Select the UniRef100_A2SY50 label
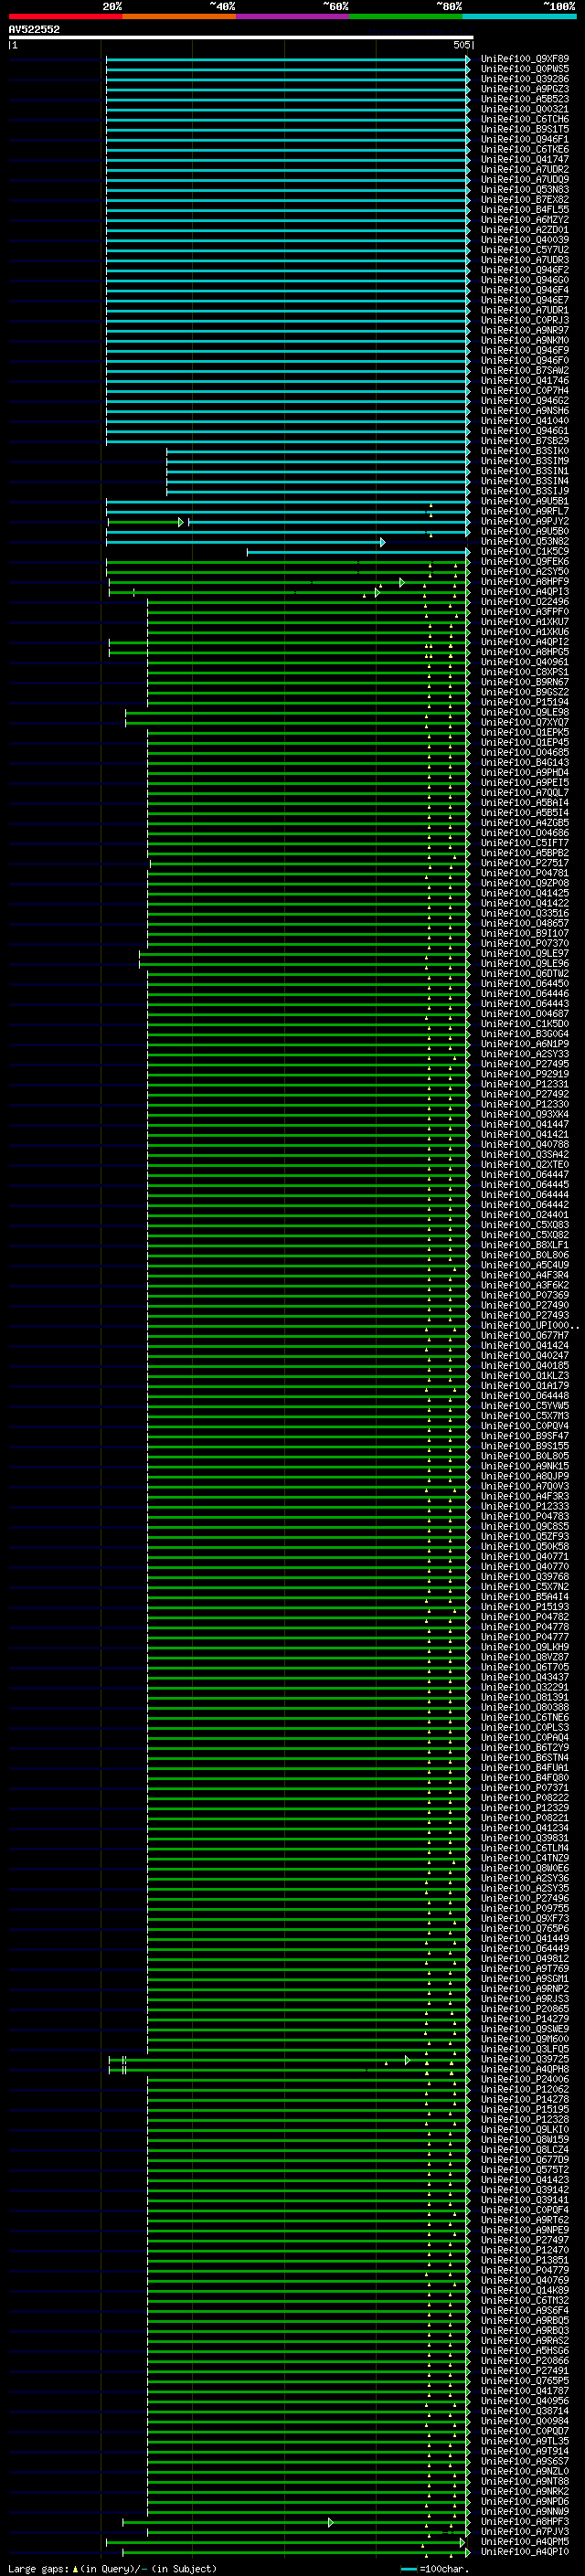Screen dimensions: 585x2576 pyautogui.click(x=524, y=571)
